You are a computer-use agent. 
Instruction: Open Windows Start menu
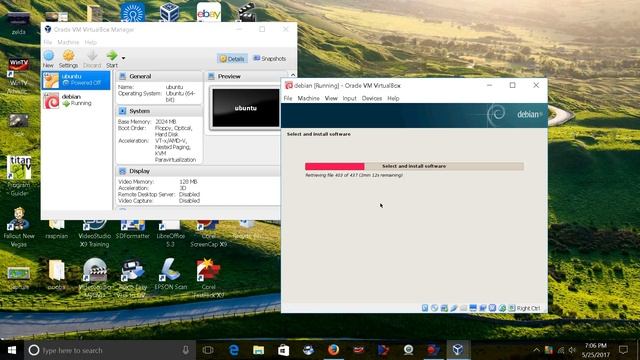tap(12, 350)
